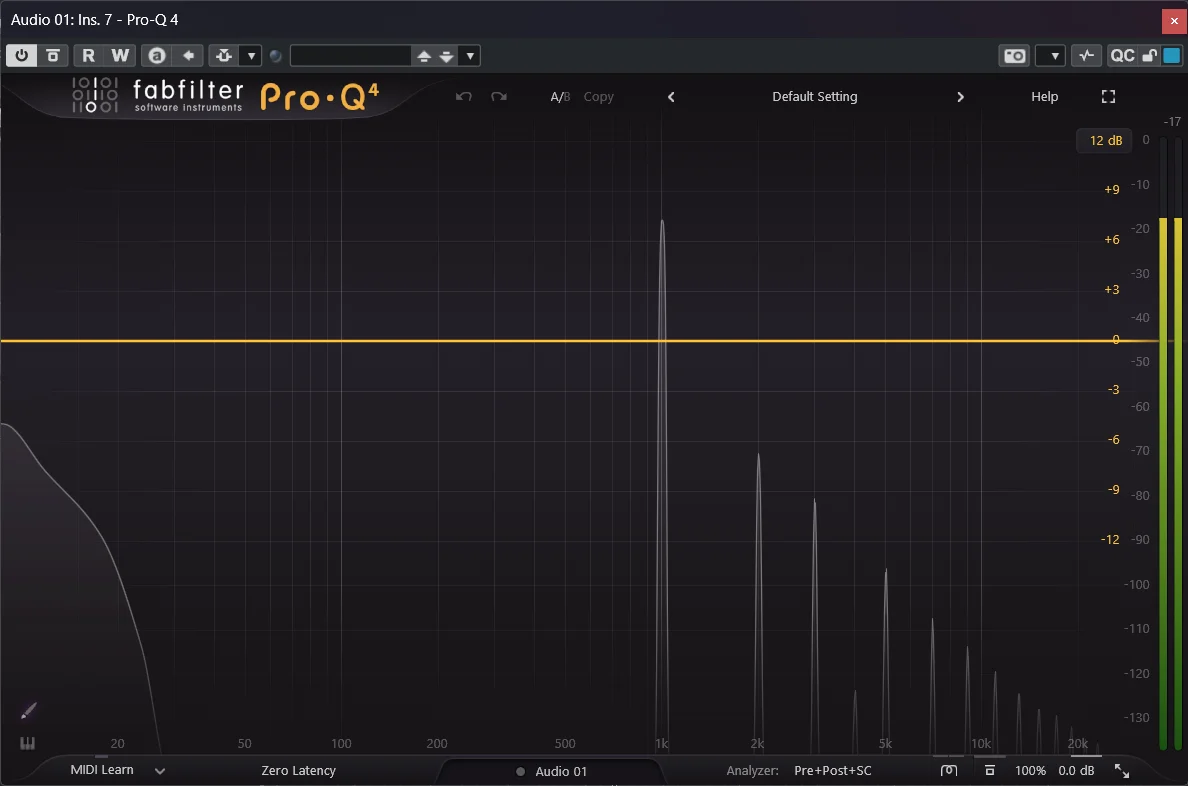The width and height of the screenshot is (1188, 786).
Task: Show the piano keyboard display icon
Action: click(x=27, y=744)
